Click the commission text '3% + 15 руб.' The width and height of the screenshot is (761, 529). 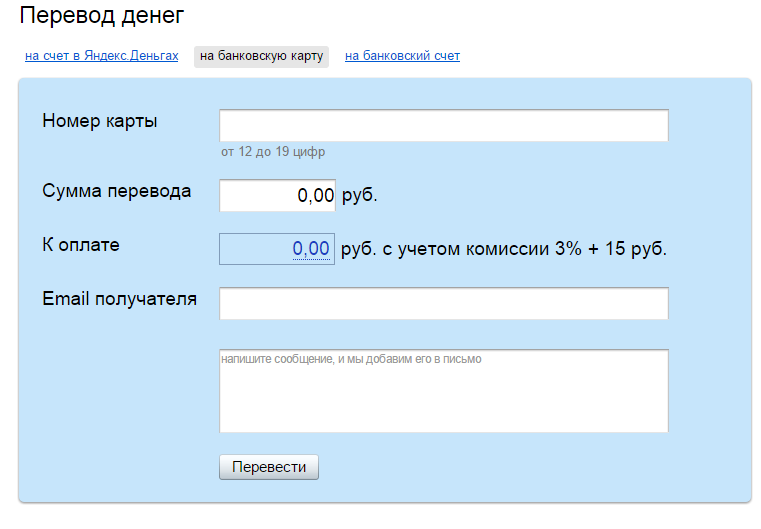pos(610,249)
